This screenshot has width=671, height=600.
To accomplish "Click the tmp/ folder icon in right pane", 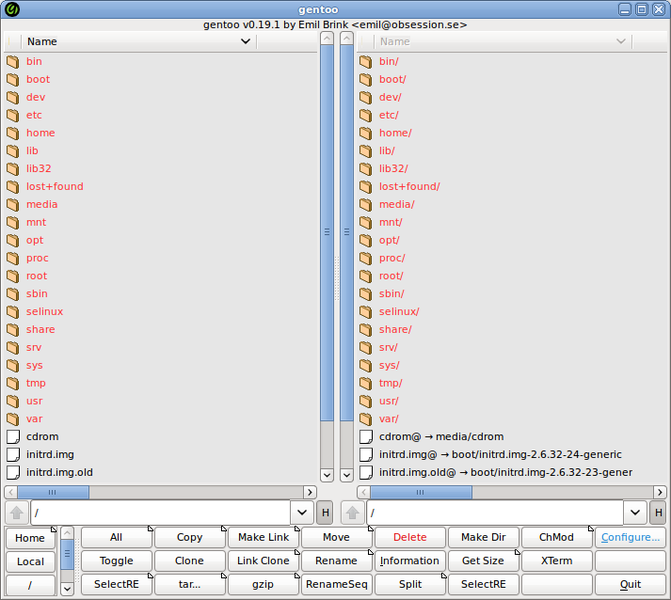I will click(x=366, y=383).
